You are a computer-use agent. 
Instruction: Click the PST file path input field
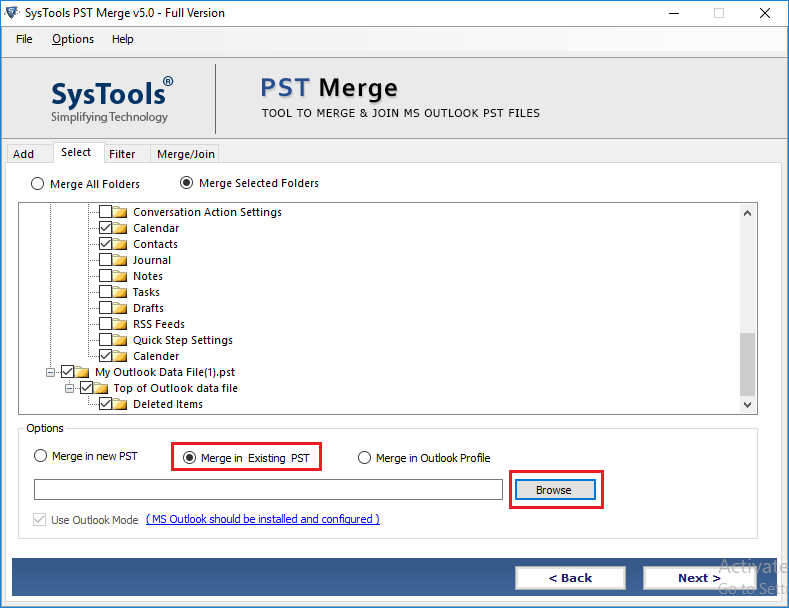point(268,490)
